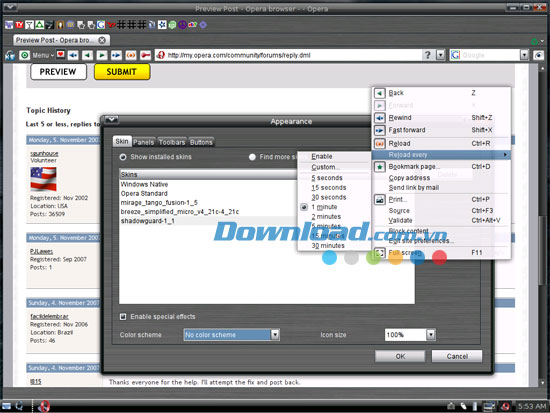Open the green triangle bookmark icon

(40, 25)
